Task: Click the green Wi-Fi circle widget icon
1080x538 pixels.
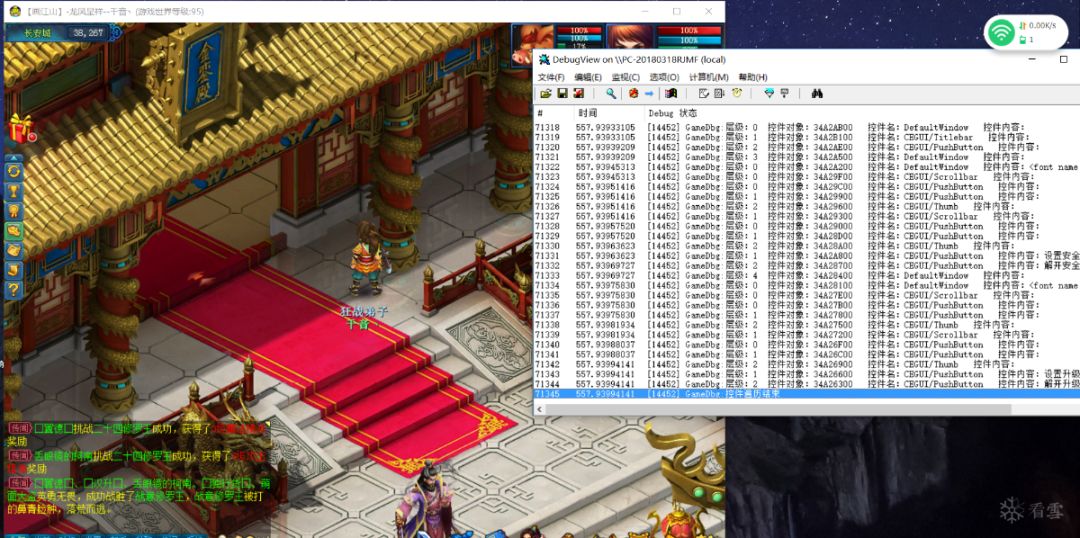Action: pyautogui.click(x=1001, y=32)
